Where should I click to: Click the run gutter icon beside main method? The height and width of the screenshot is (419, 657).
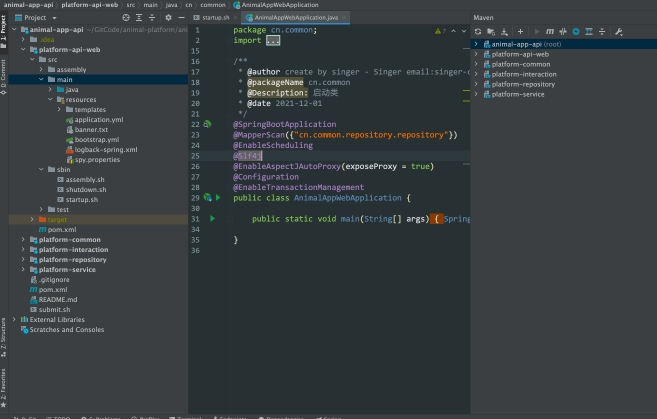click(212, 218)
